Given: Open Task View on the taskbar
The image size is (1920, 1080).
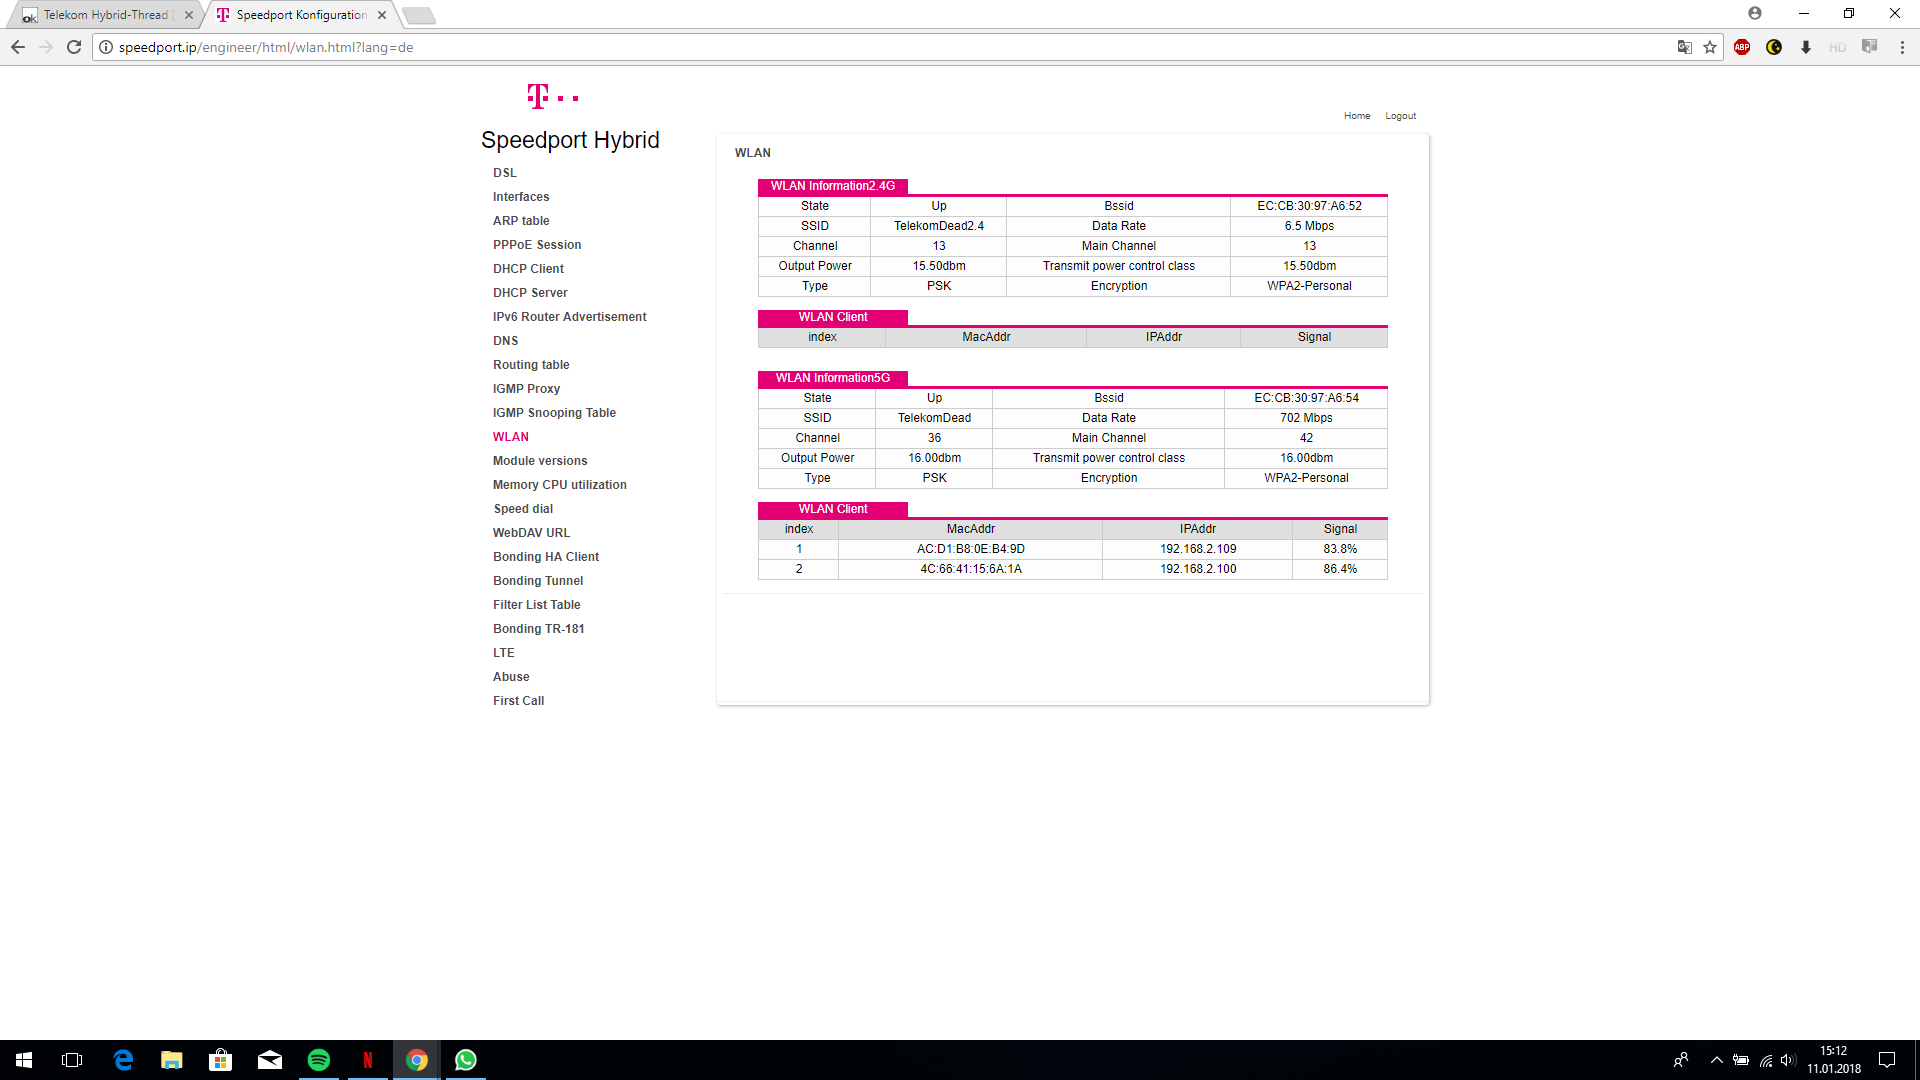Looking at the screenshot, I should 72,1060.
